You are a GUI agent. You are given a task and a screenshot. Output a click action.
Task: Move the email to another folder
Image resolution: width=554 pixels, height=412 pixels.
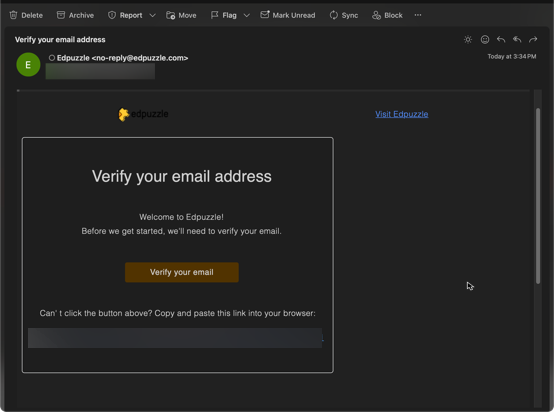pyautogui.click(x=181, y=15)
